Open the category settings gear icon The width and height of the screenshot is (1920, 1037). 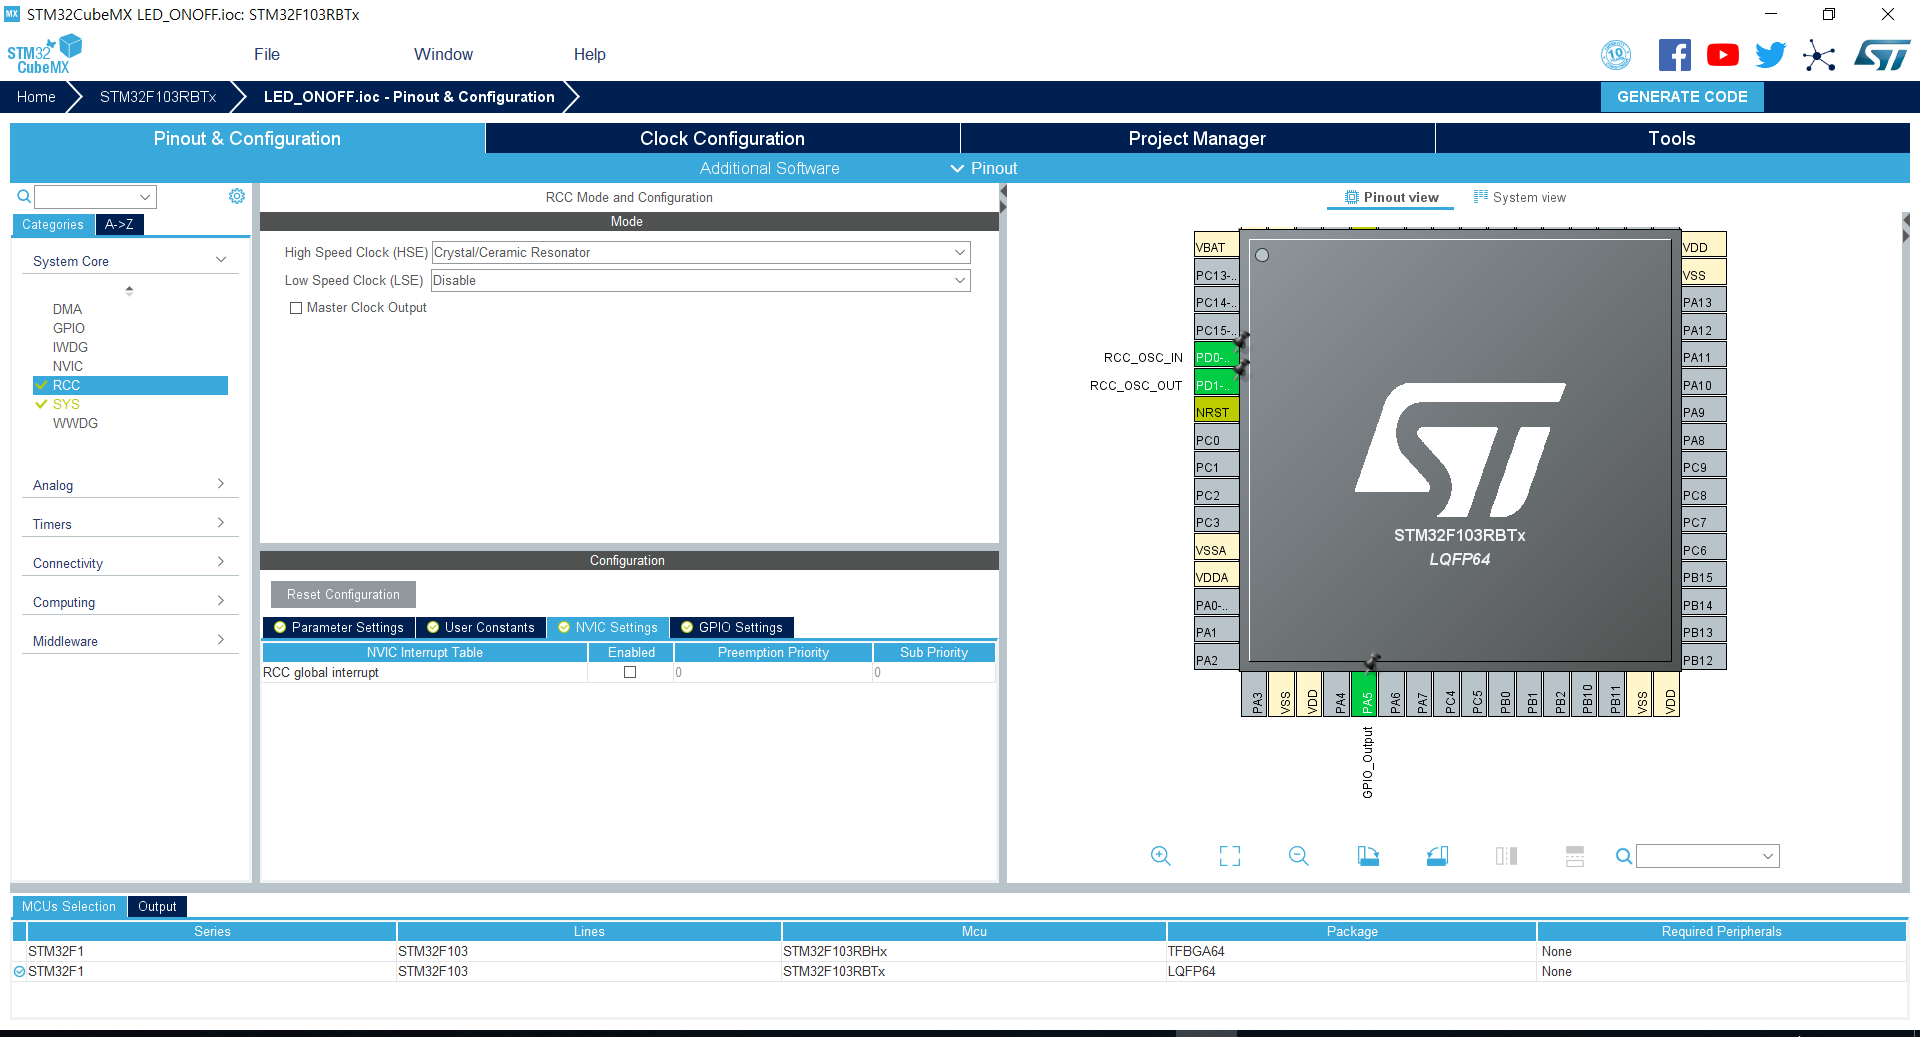pos(237,196)
